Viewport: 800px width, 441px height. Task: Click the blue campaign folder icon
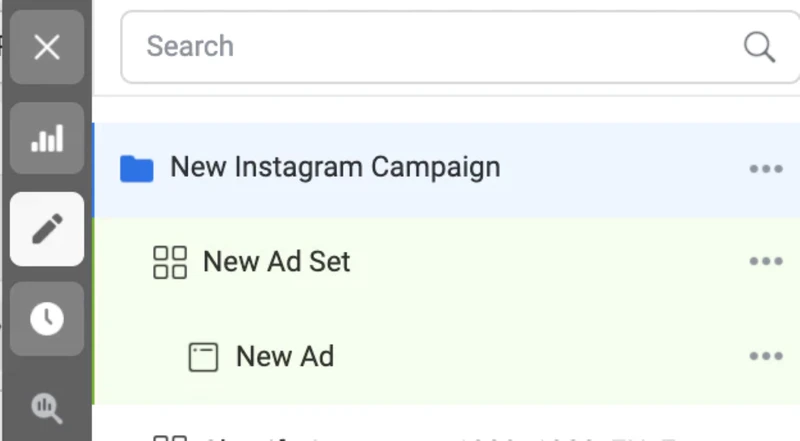(x=137, y=168)
